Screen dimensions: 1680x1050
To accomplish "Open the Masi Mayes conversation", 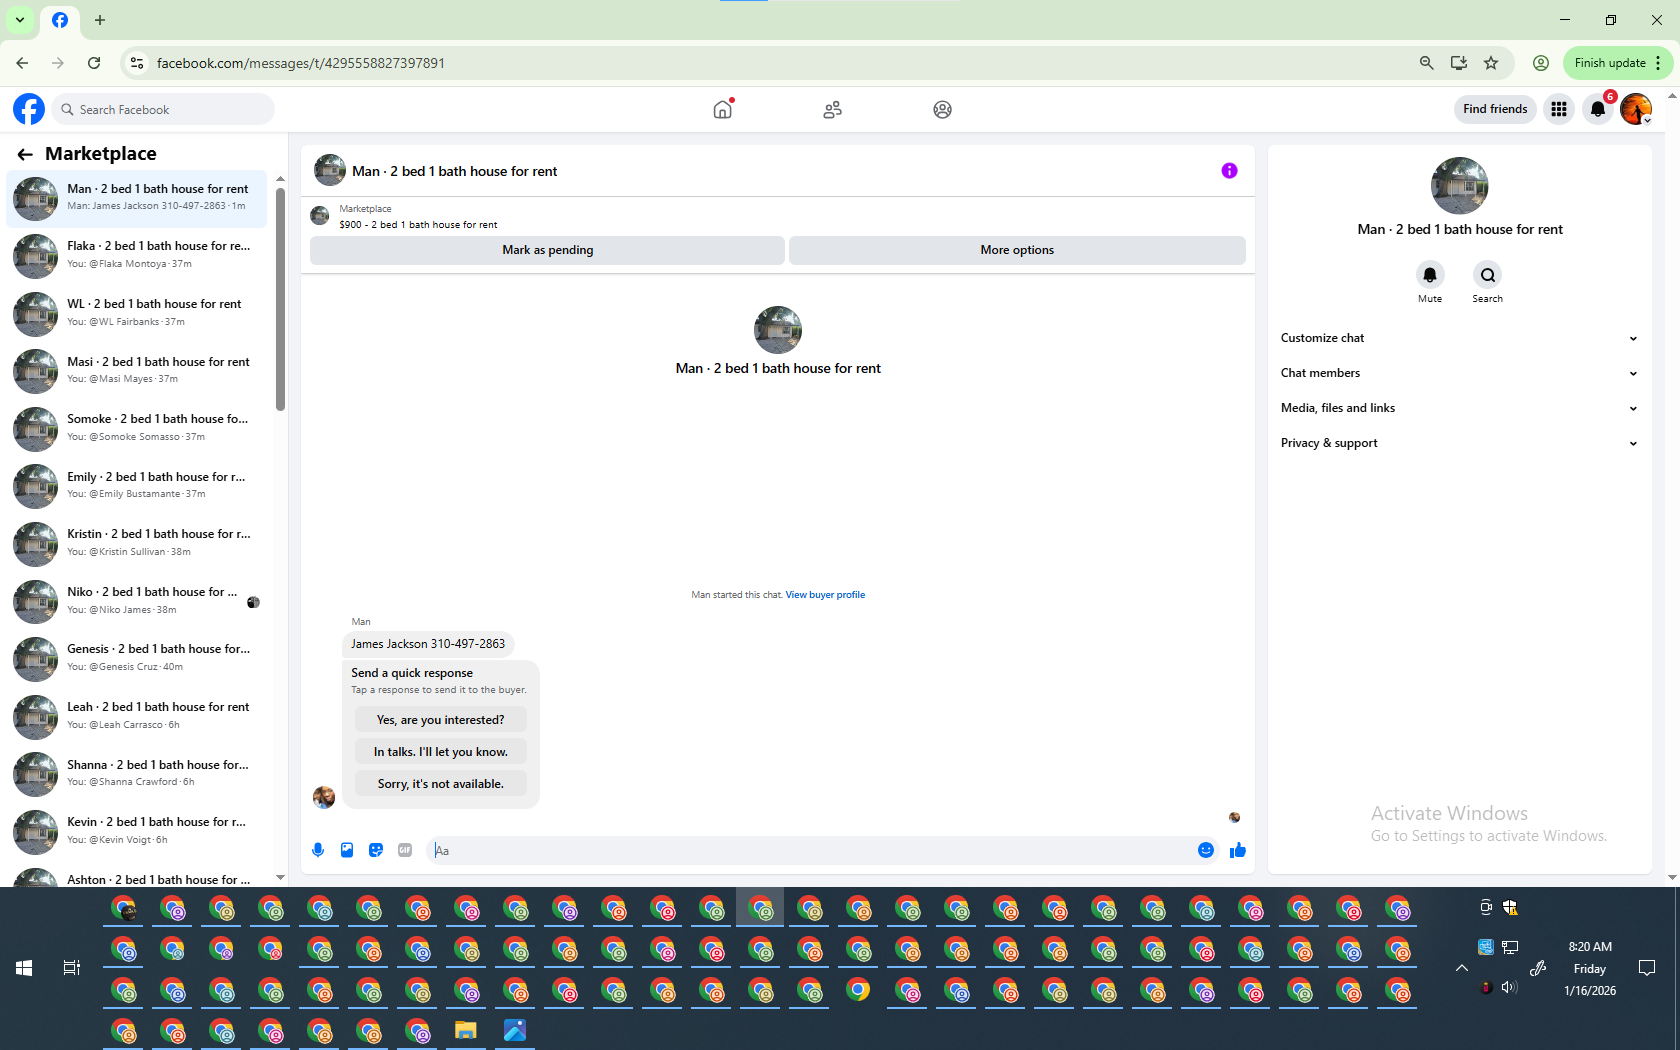I will pos(137,371).
